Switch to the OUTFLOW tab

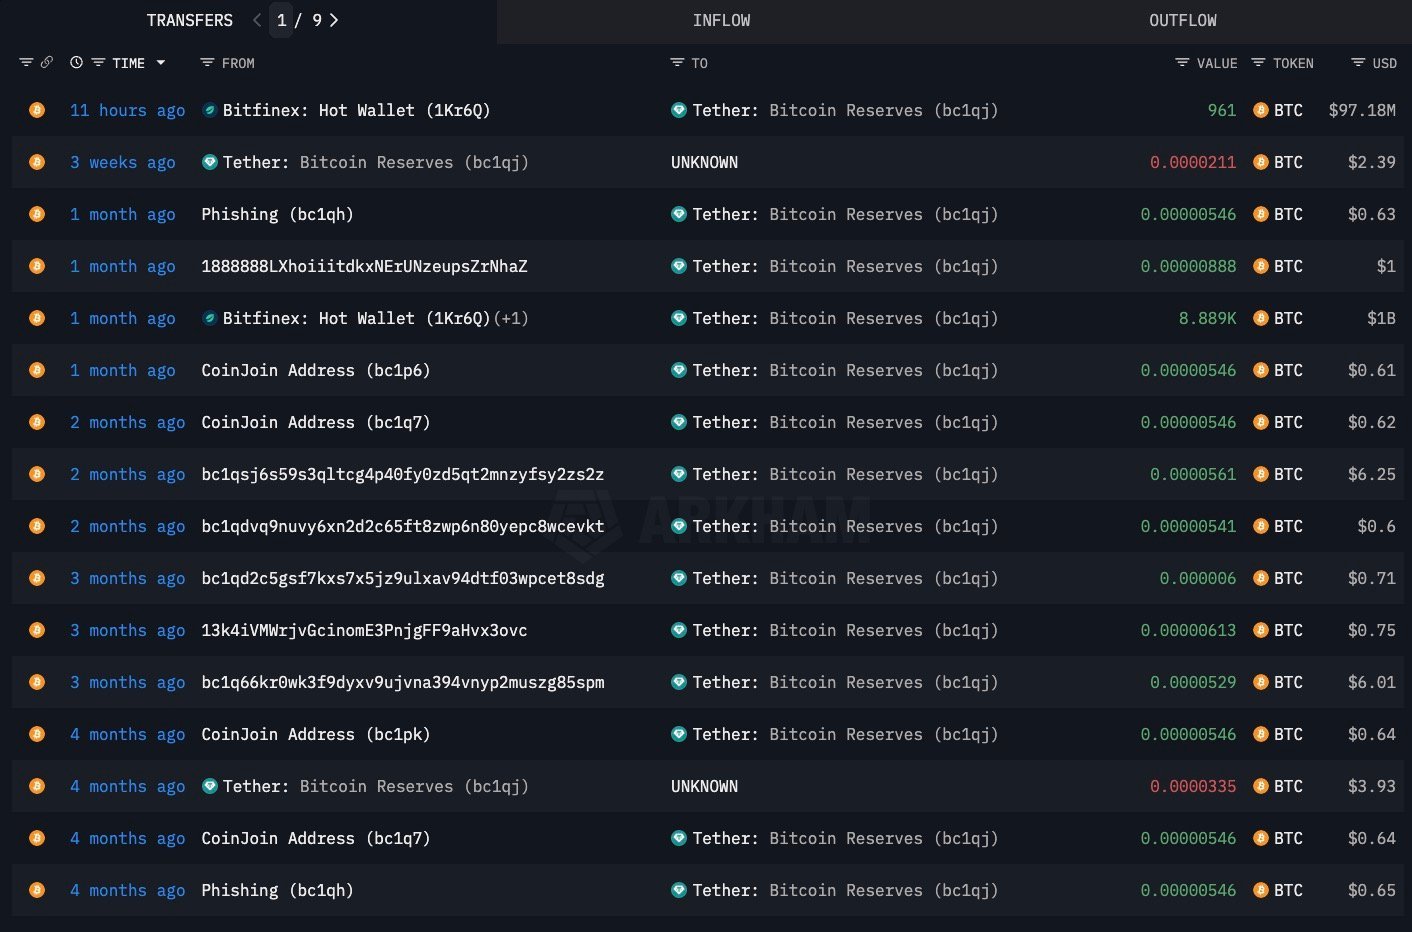[x=1182, y=20]
